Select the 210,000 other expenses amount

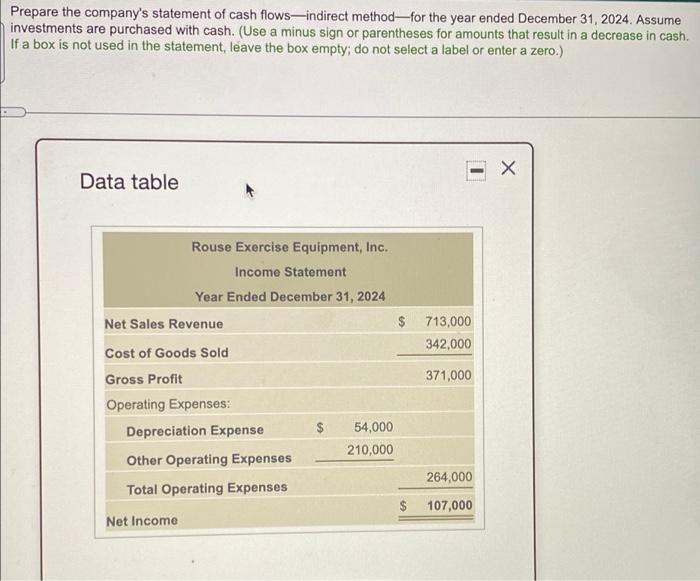point(370,450)
